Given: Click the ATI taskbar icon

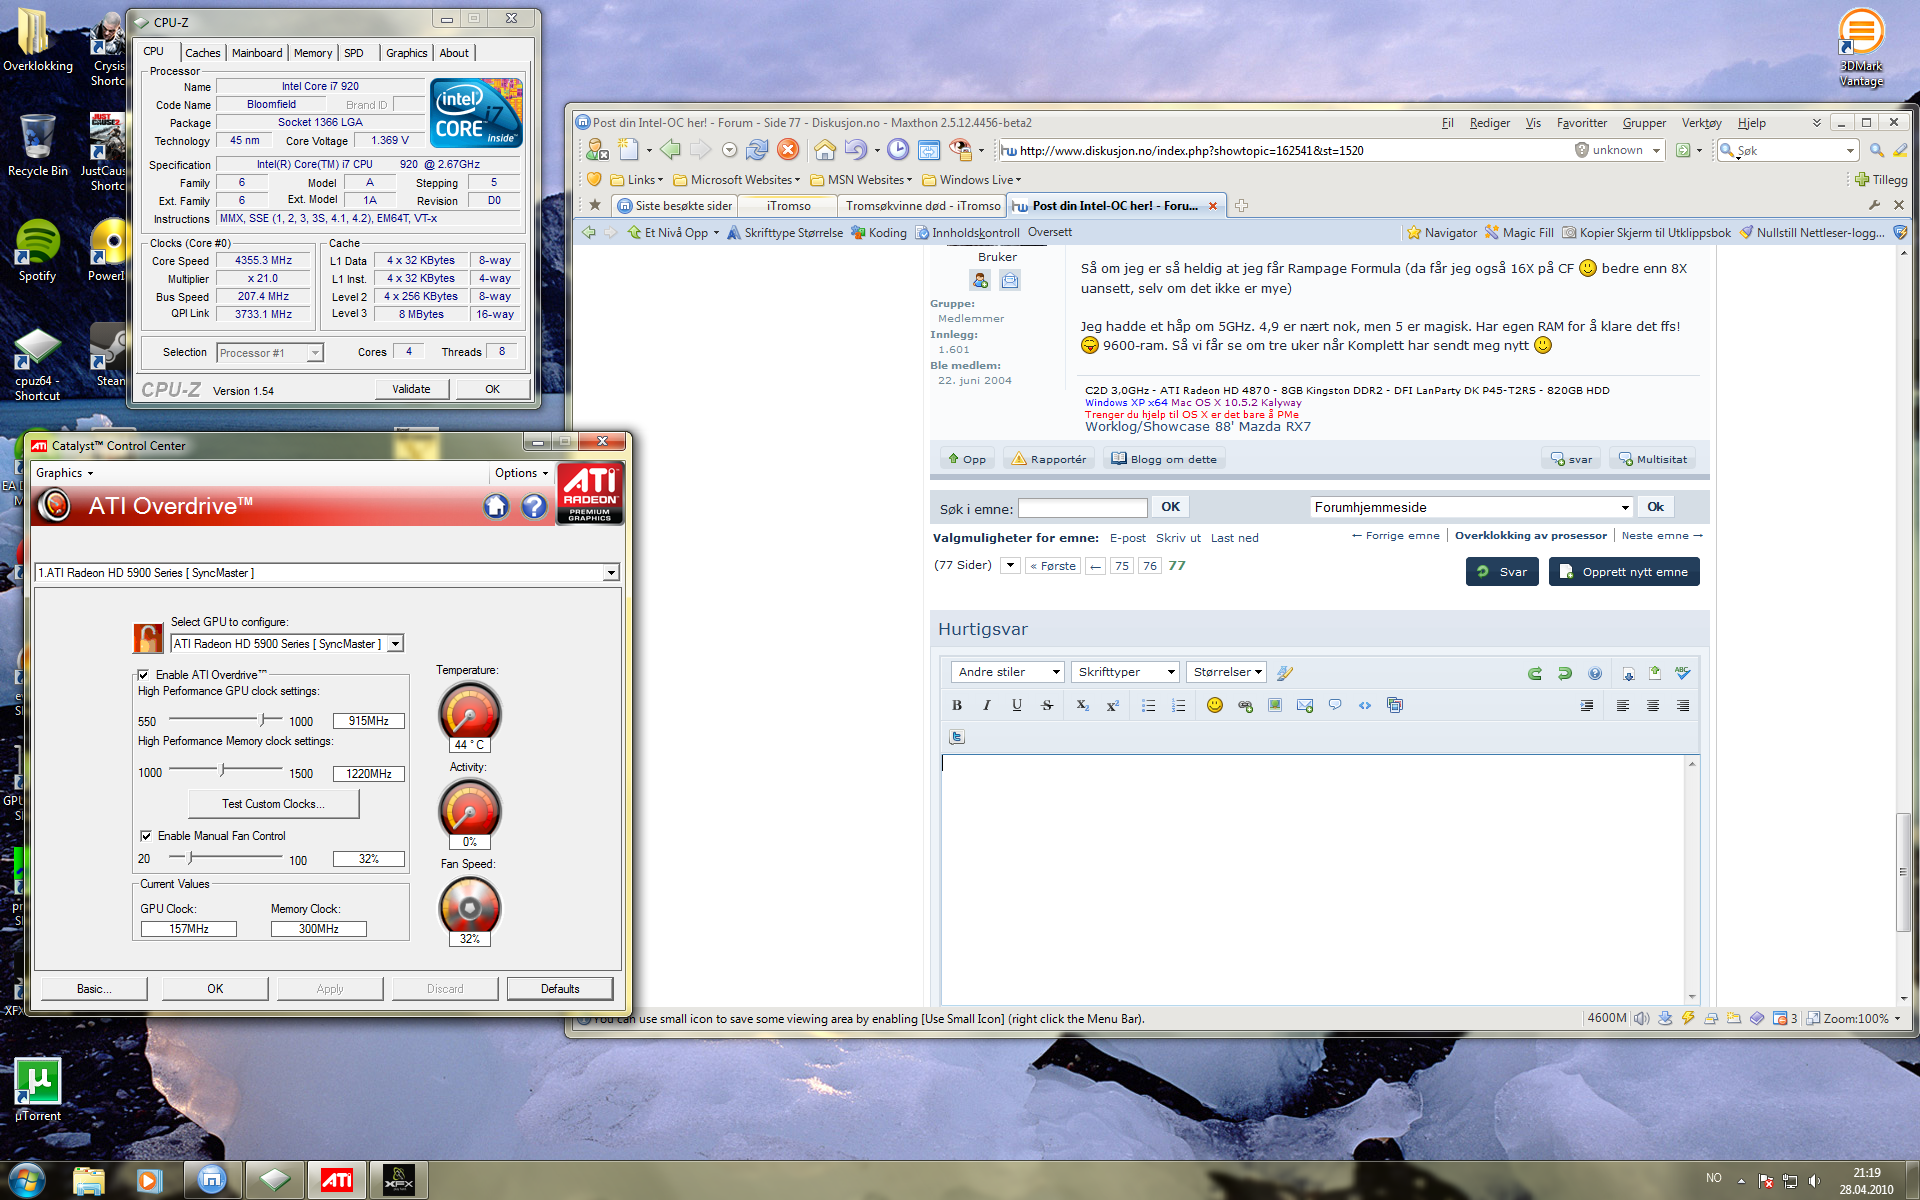Looking at the screenshot, I should coord(337,1180).
